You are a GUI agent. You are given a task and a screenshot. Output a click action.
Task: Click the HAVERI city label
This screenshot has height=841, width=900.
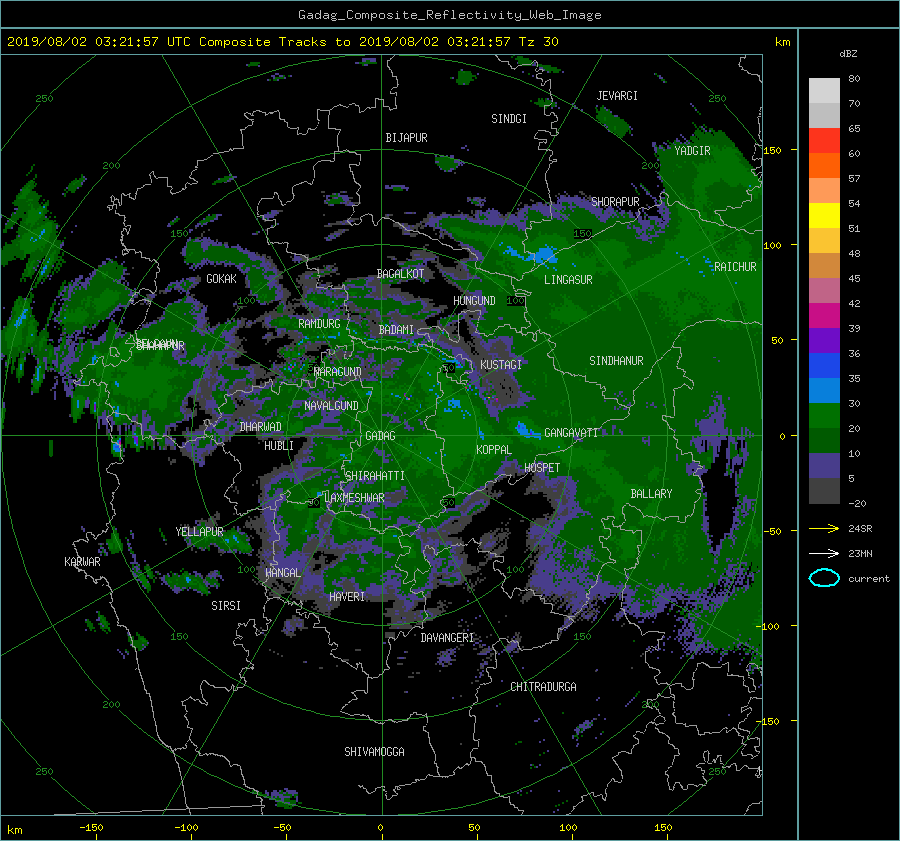(x=347, y=597)
